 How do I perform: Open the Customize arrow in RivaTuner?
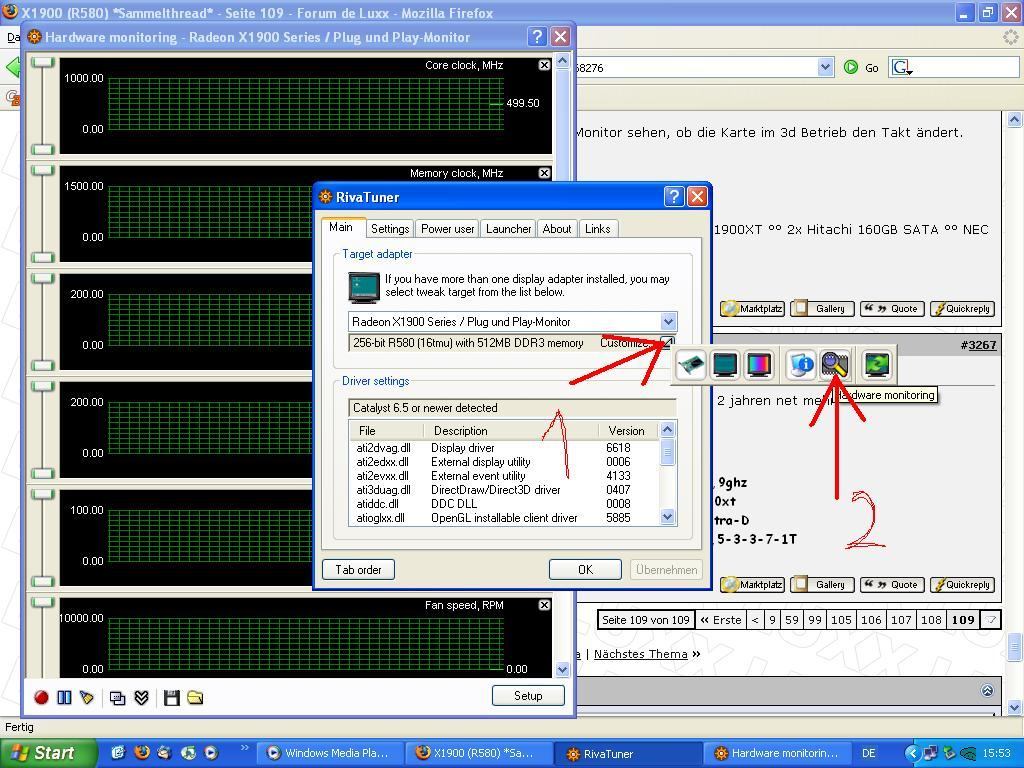pyautogui.click(x=667, y=342)
